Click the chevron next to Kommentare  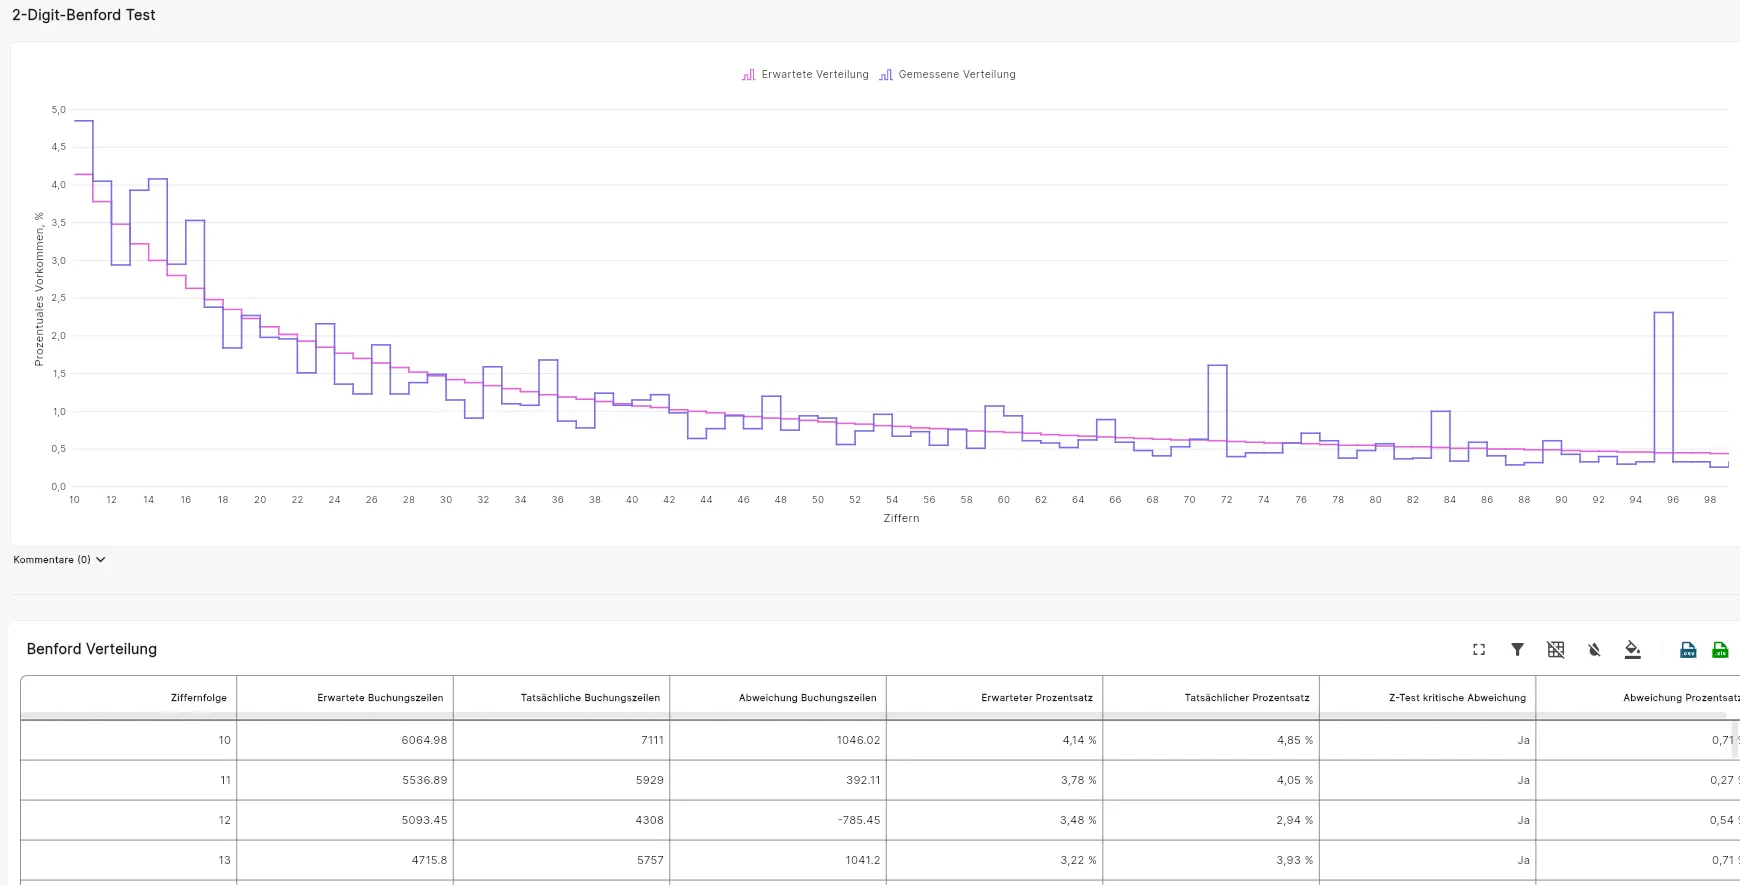coord(101,560)
